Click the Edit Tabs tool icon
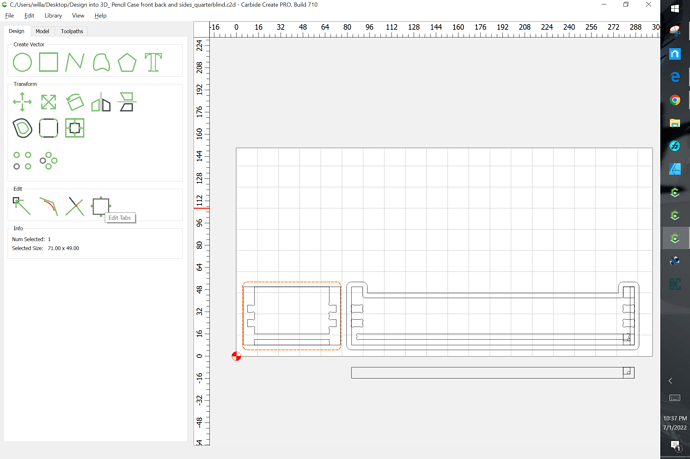Image resolution: width=690 pixels, height=459 pixels. (x=100, y=206)
